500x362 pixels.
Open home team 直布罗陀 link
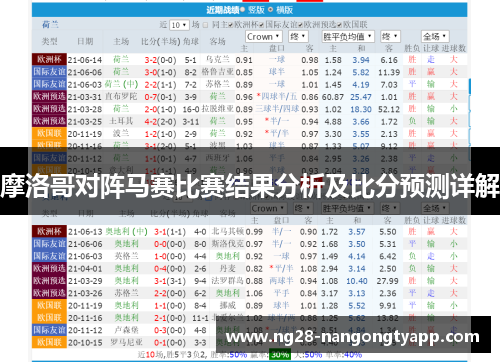click(x=121, y=97)
